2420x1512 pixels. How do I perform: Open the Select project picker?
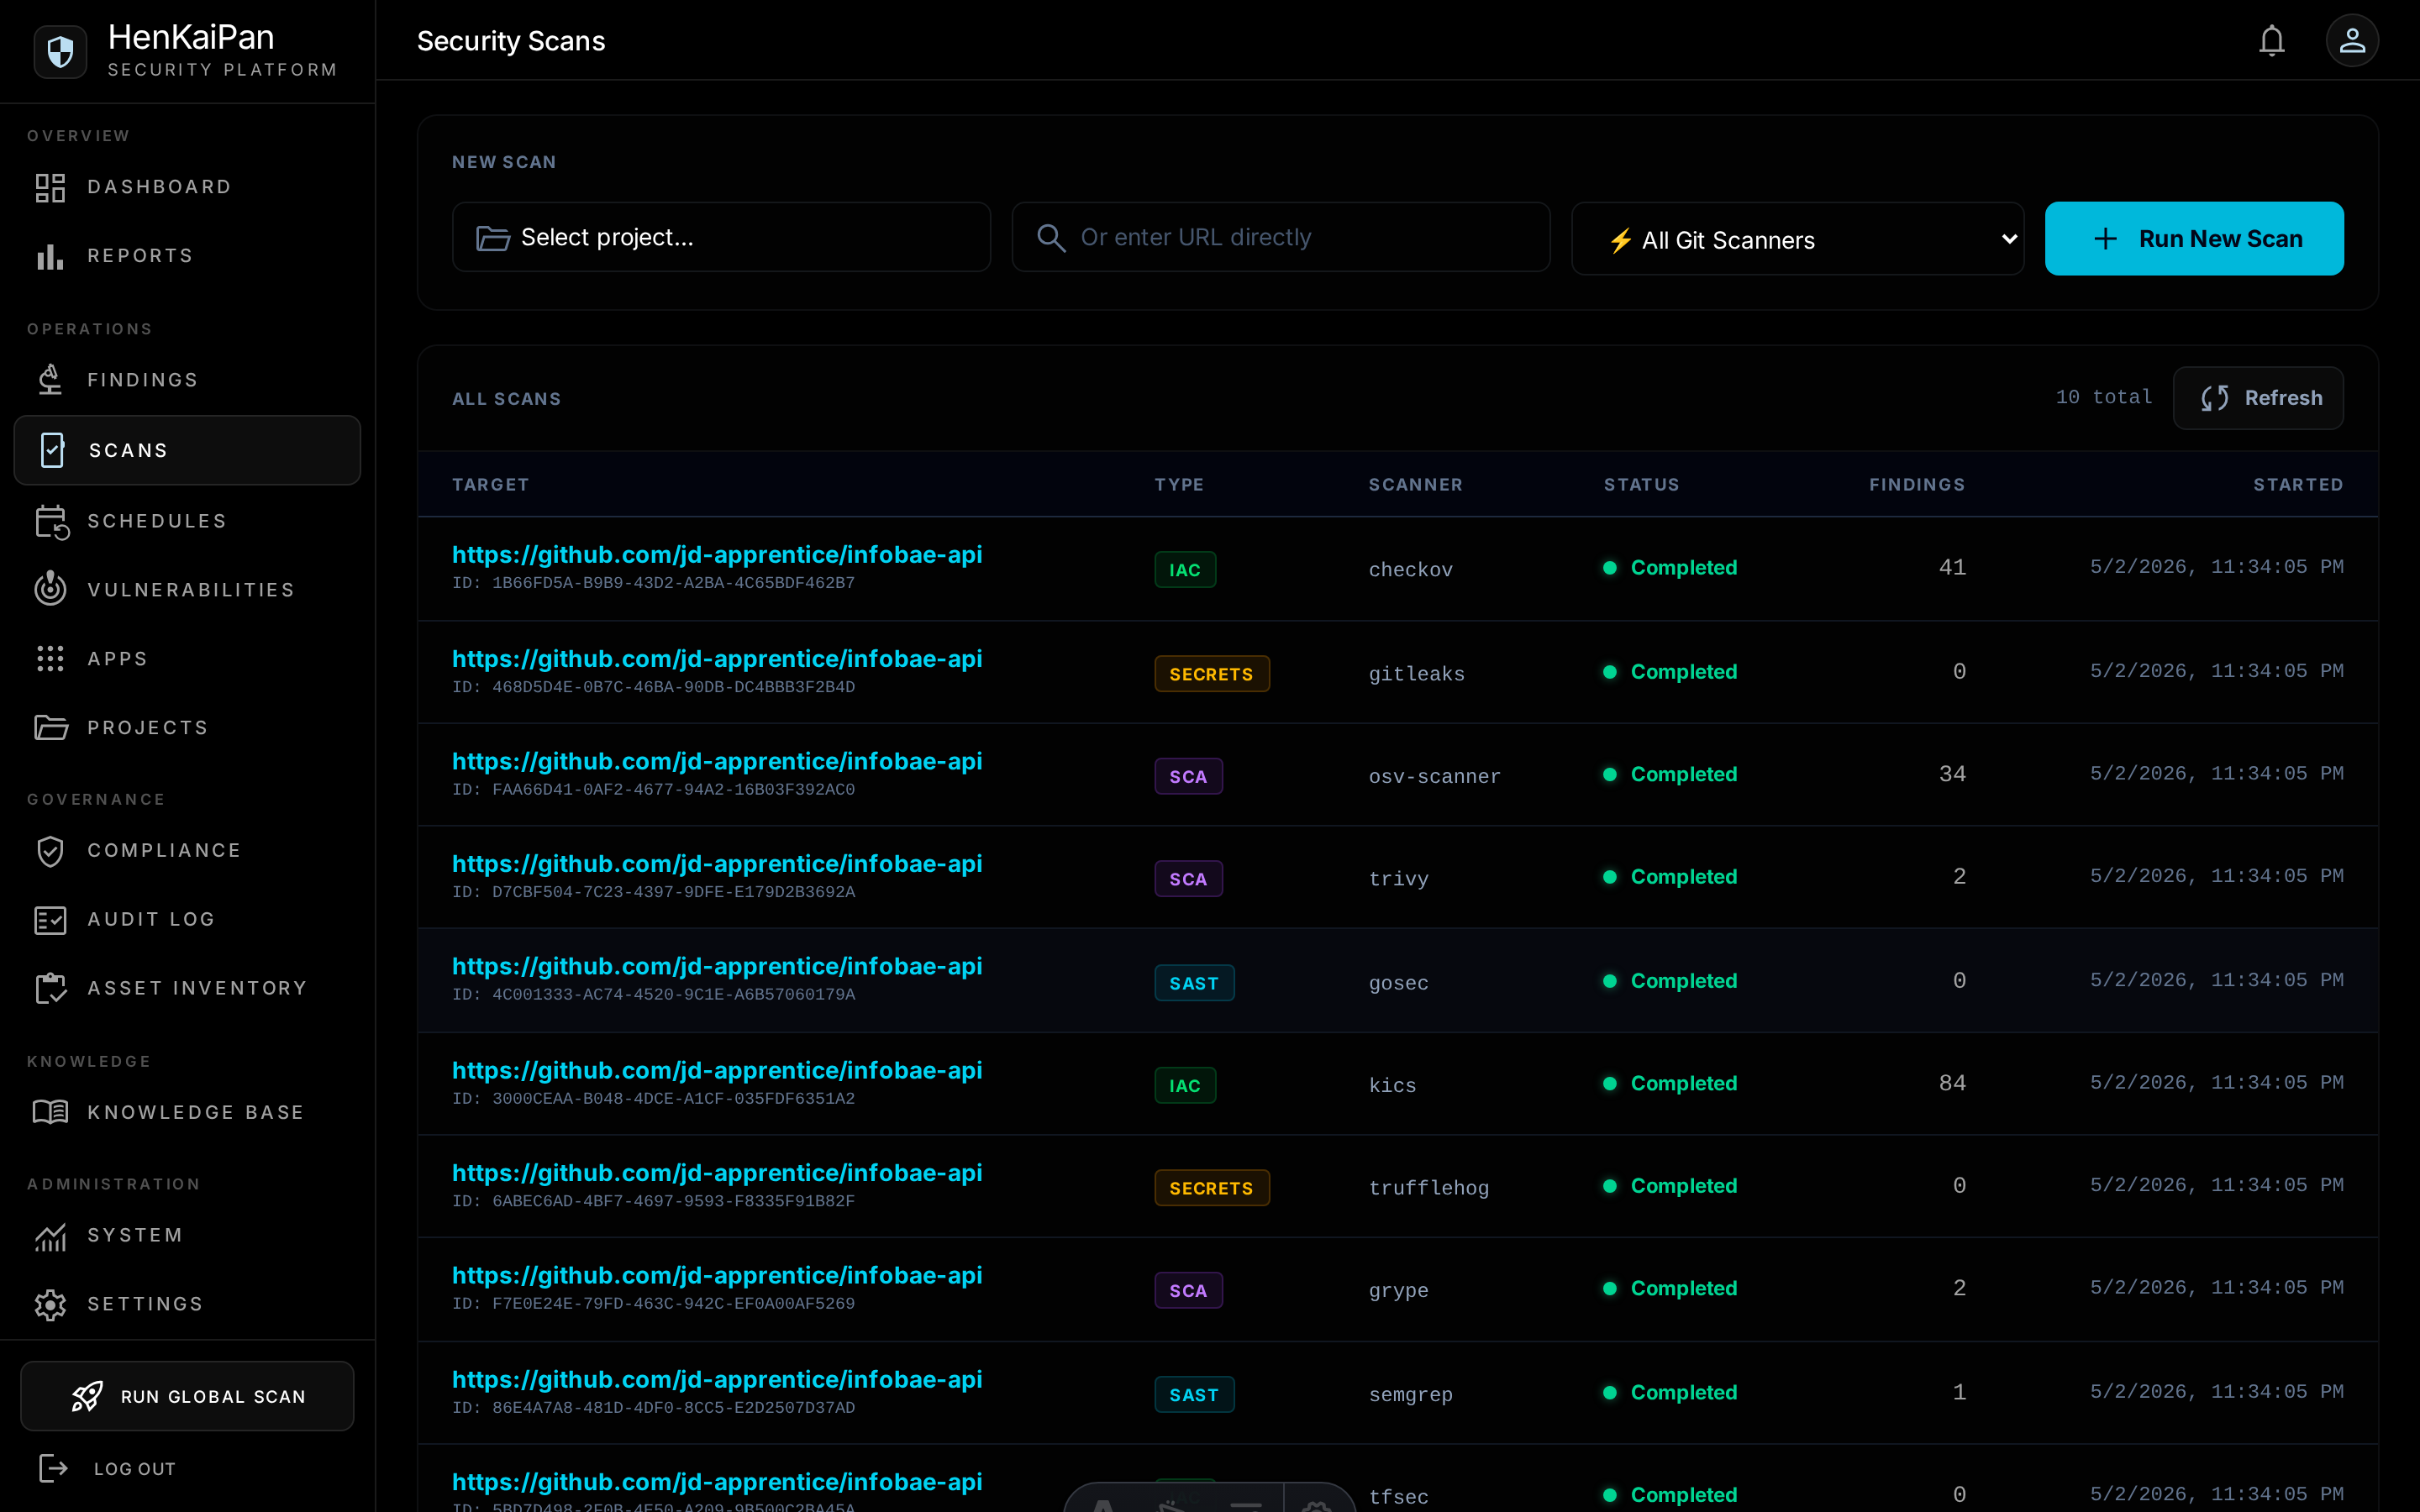click(721, 237)
